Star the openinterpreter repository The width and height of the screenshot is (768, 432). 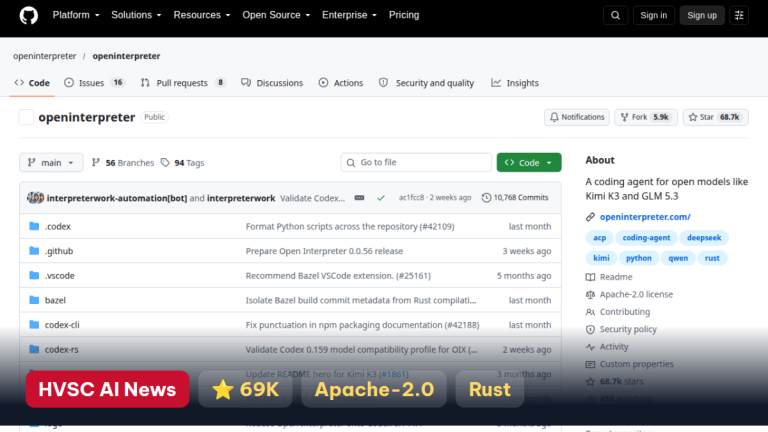click(x=716, y=117)
